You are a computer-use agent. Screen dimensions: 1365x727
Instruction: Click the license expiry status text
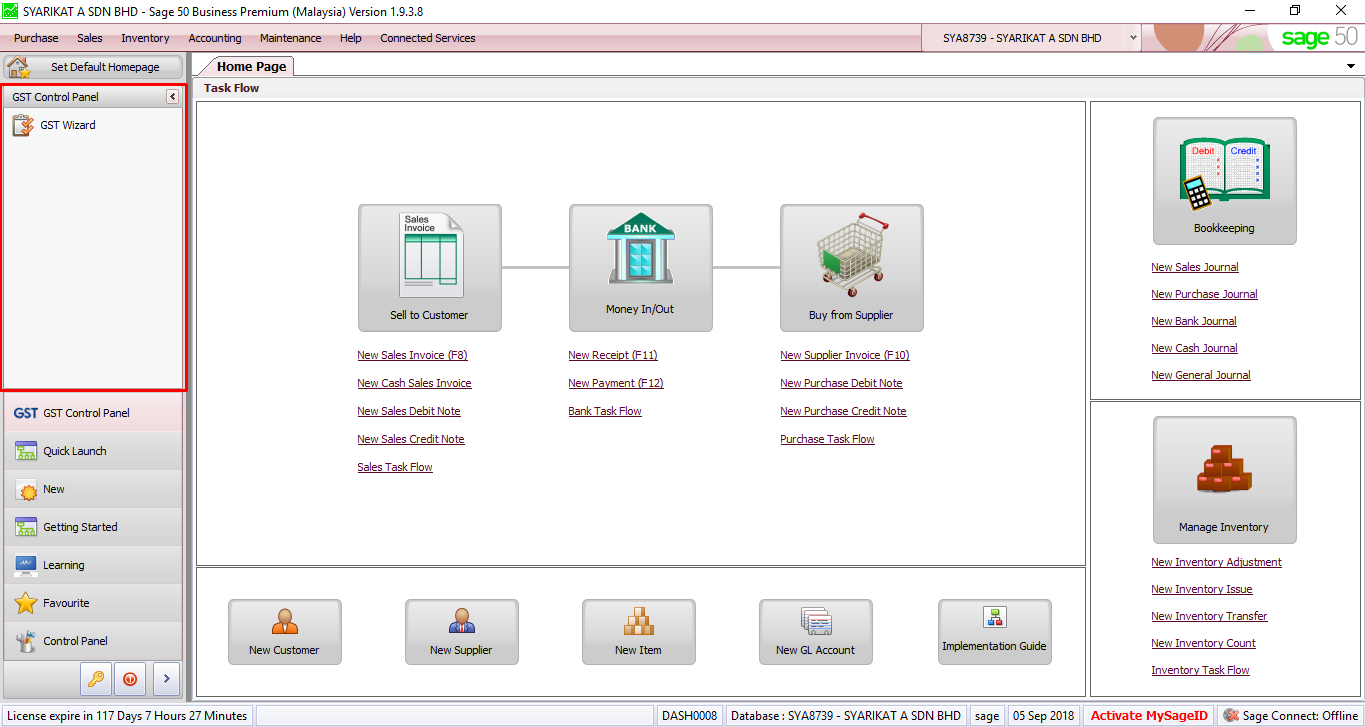click(x=127, y=716)
